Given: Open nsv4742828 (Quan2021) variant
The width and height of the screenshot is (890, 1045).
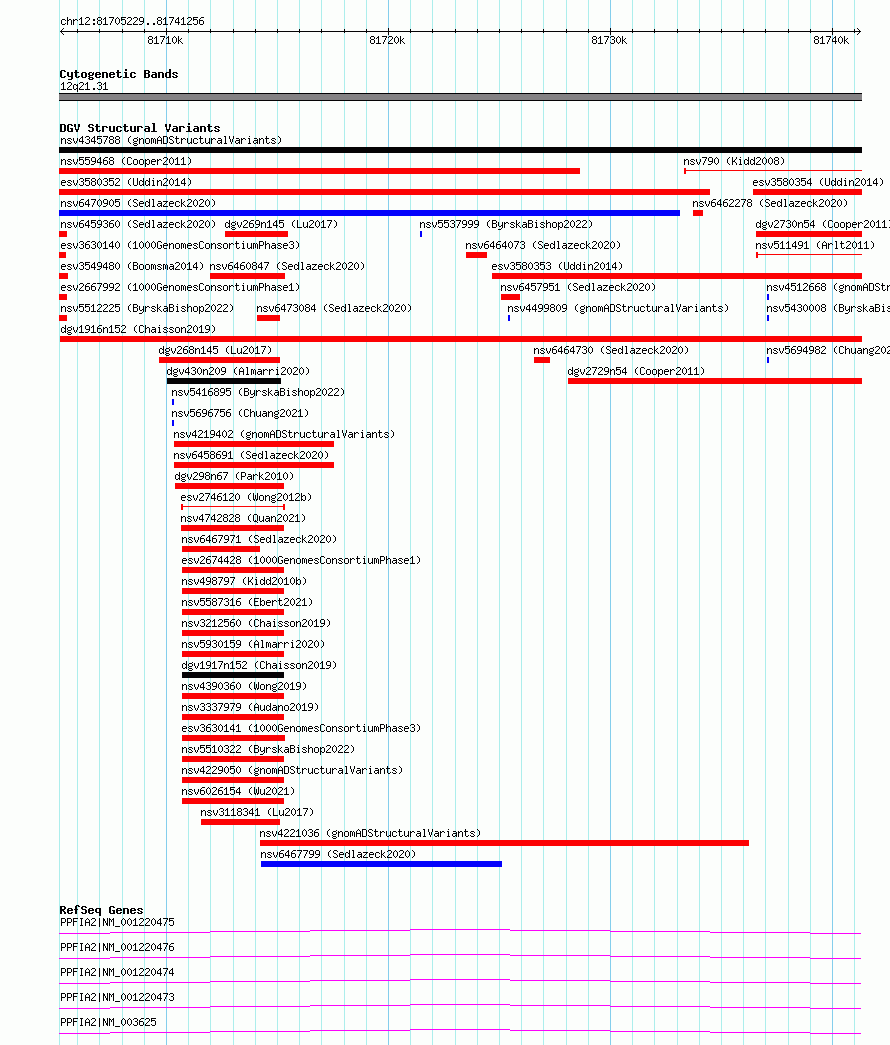Looking at the screenshot, I should (x=233, y=528).
